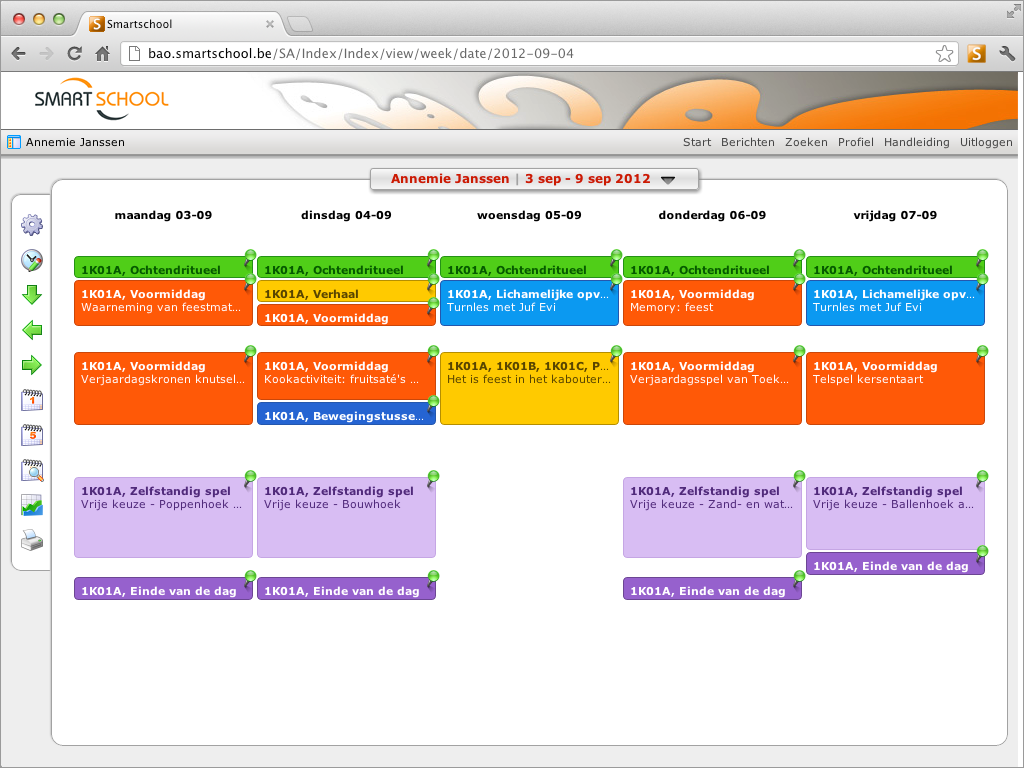The height and width of the screenshot is (768, 1024).
Task: Open the chart statistics icon in sidebar
Action: tap(32, 505)
